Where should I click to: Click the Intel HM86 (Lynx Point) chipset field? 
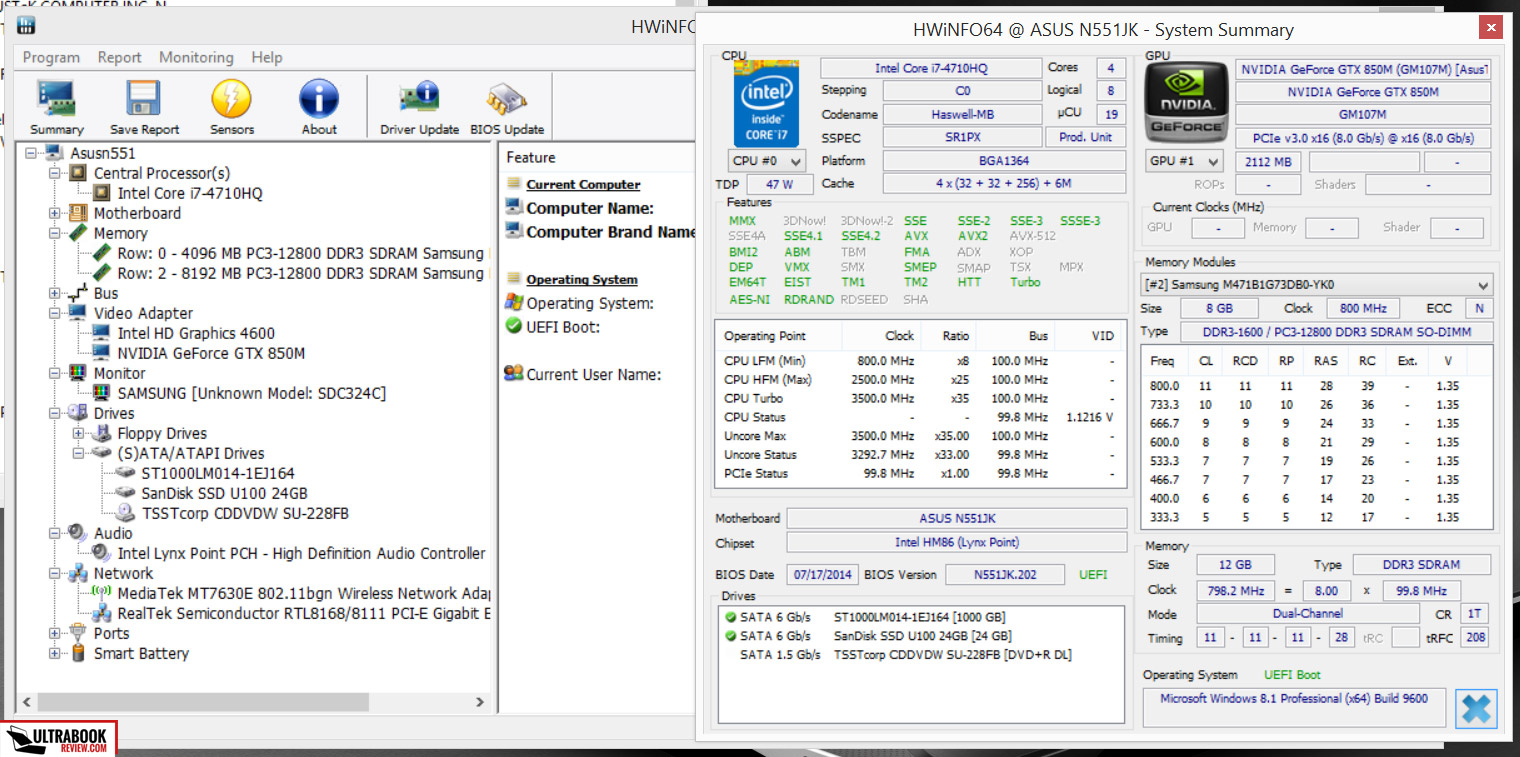tap(957, 542)
